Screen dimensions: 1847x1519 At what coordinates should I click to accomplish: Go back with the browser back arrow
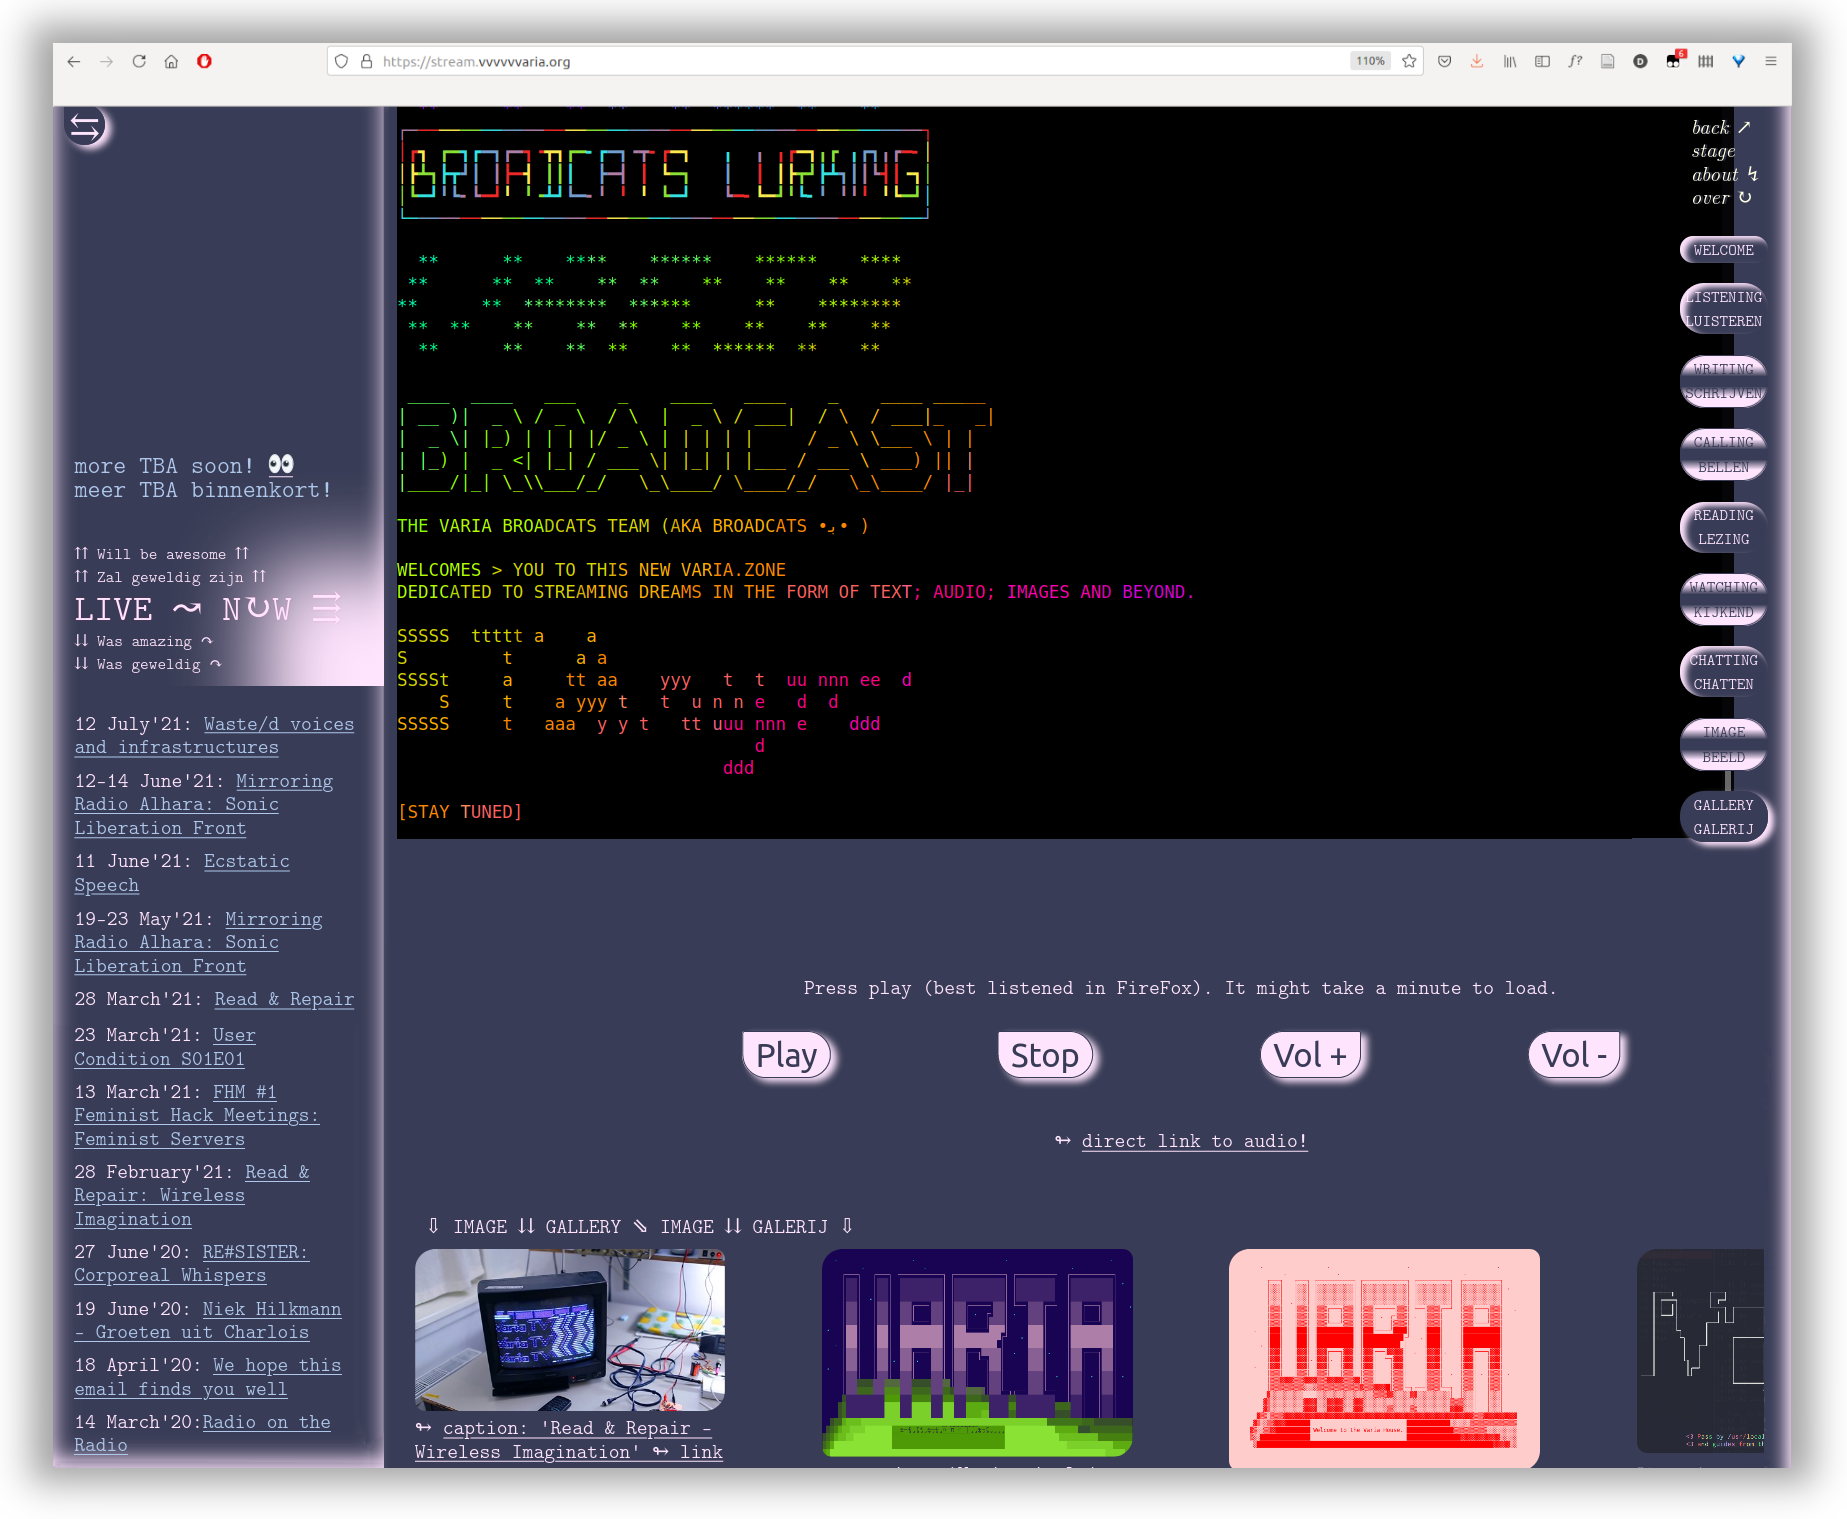pos(74,61)
